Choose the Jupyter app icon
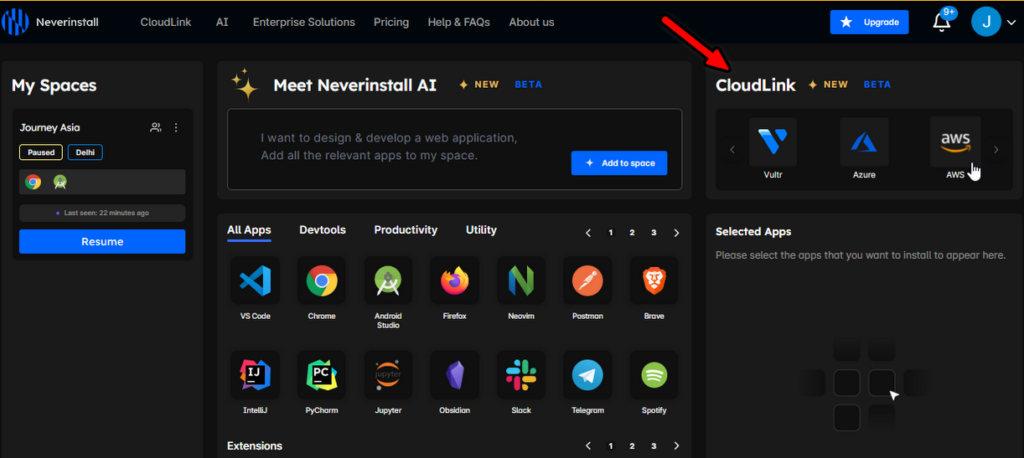 coord(388,375)
